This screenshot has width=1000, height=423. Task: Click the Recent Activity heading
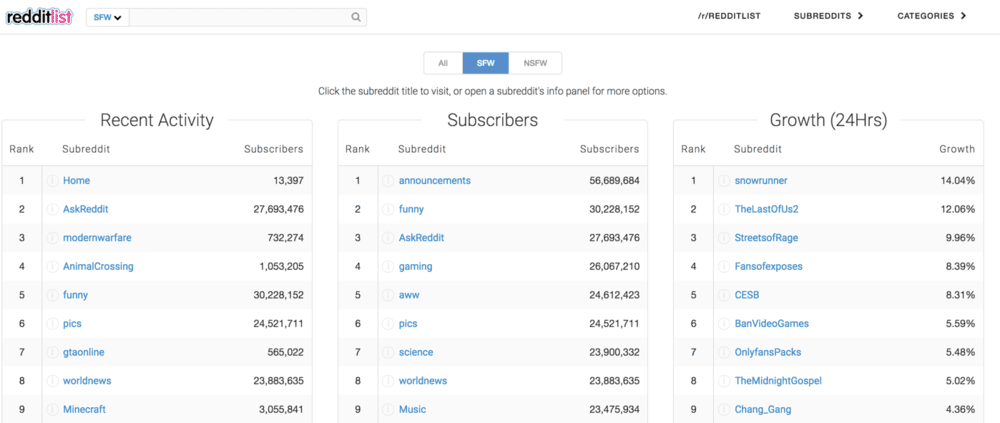pyautogui.click(x=157, y=120)
